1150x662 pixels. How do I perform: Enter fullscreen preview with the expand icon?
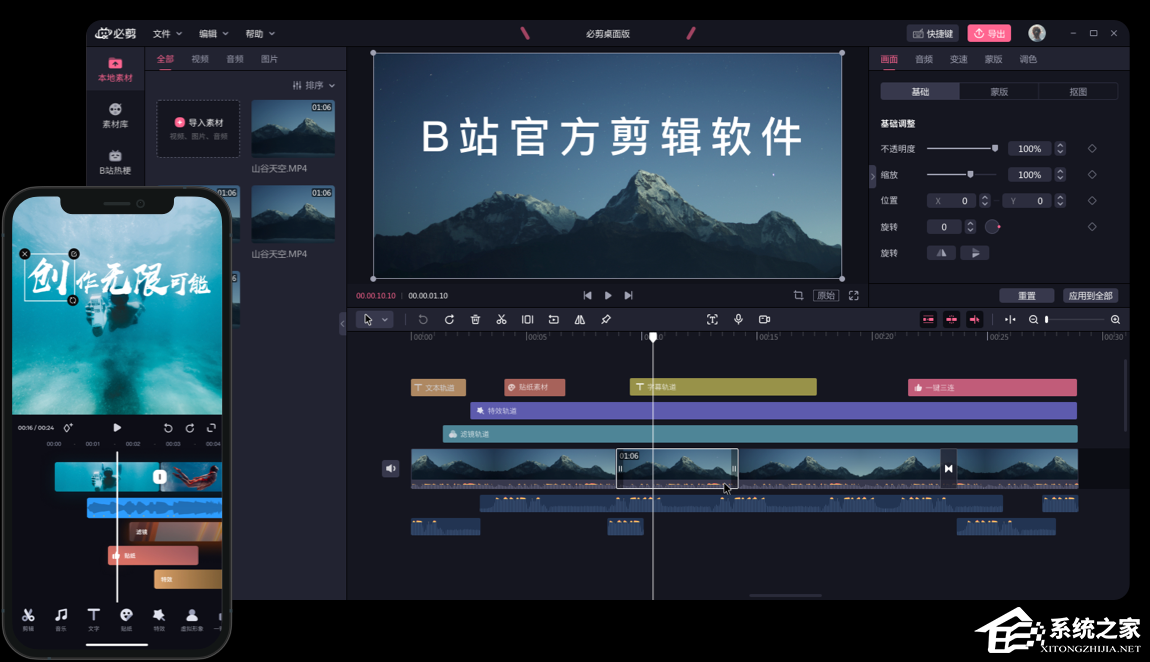pos(854,295)
